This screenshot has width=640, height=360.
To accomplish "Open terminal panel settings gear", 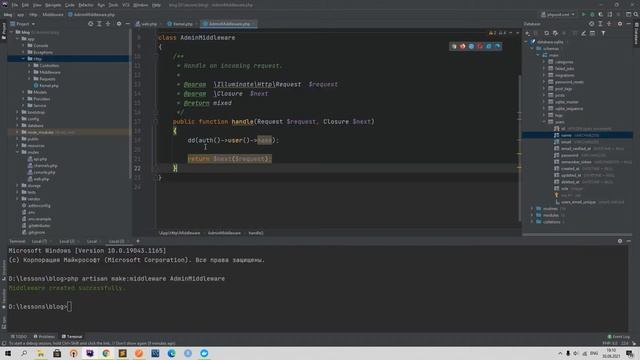I will [x=620, y=241].
